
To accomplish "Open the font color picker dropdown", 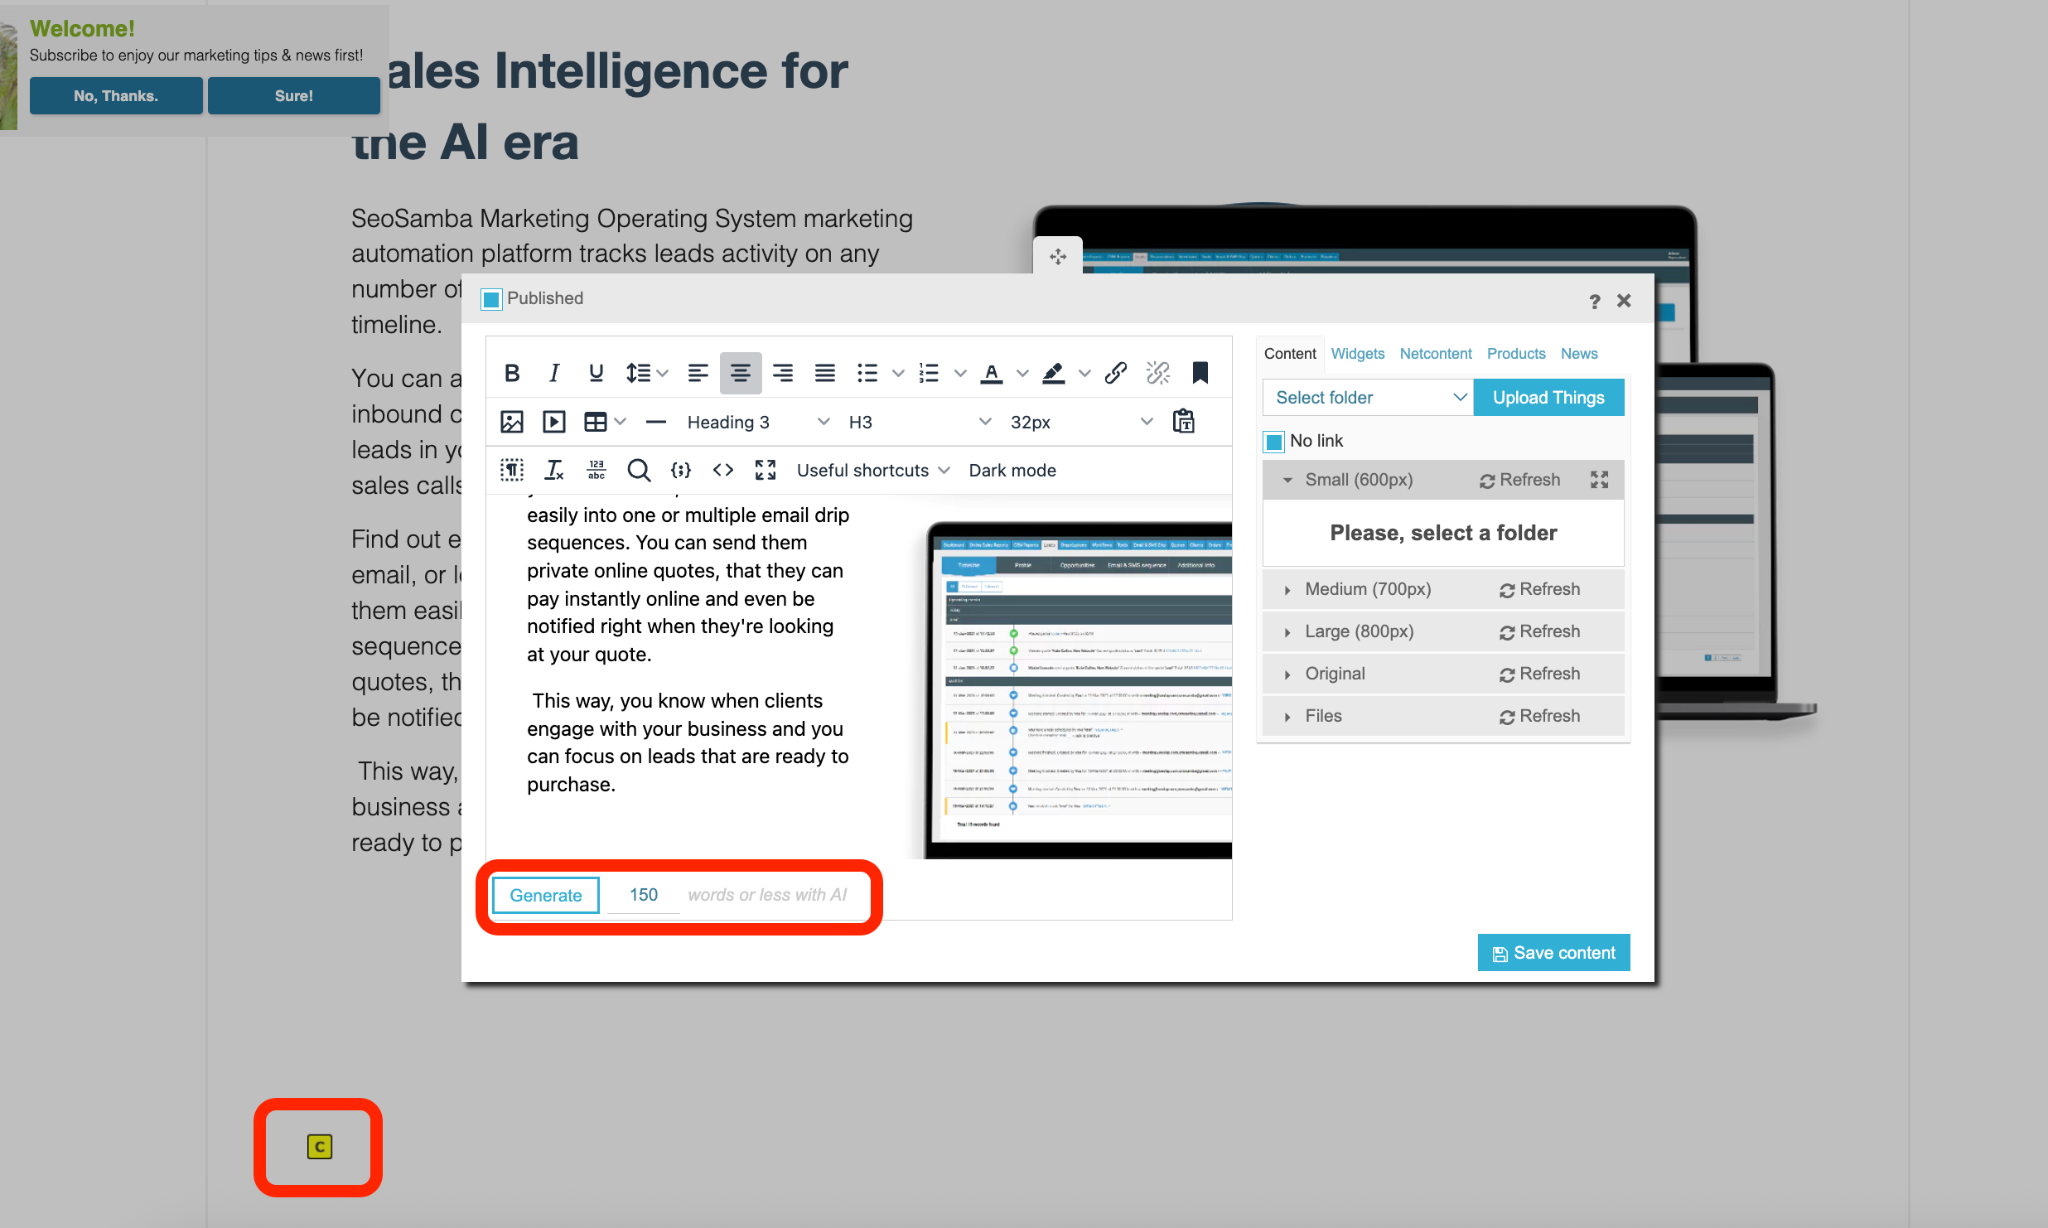I will (x=1022, y=372).
